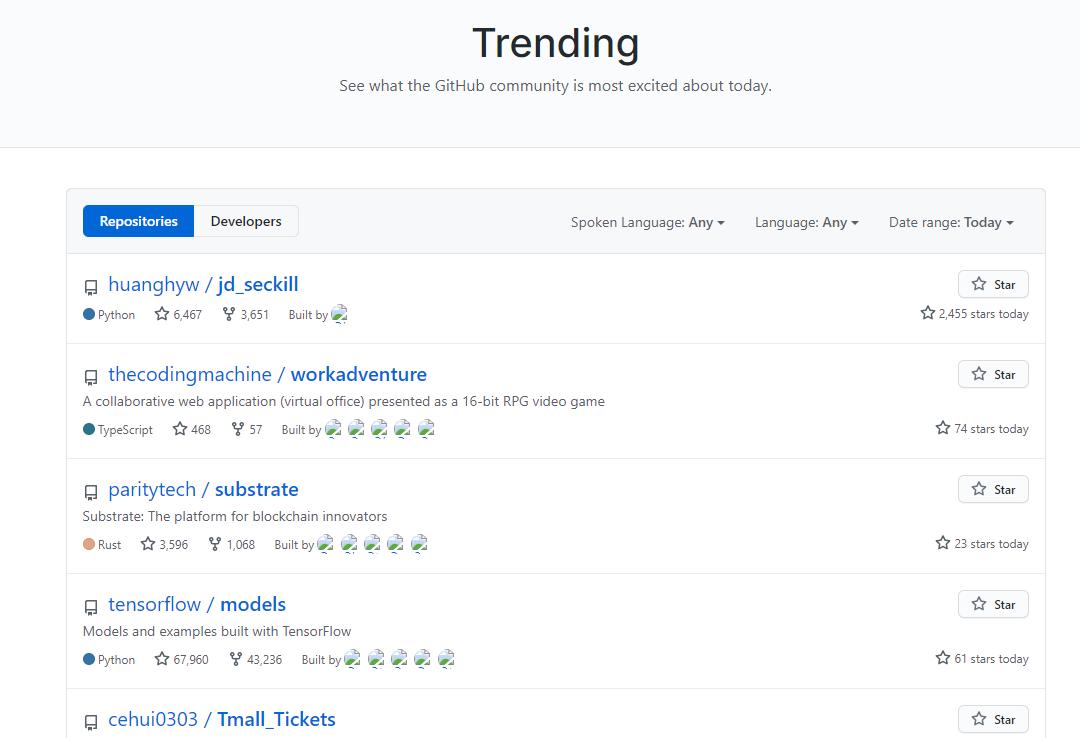Switch to the Repositories tab
1080x738 pixels.
138,221
